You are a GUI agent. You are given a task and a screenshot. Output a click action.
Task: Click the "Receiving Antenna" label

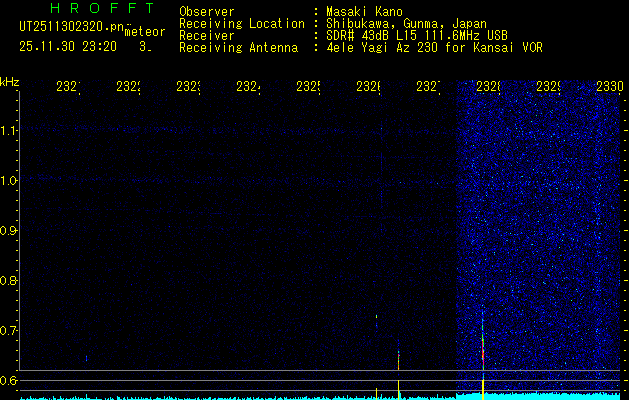pos(238,48)
